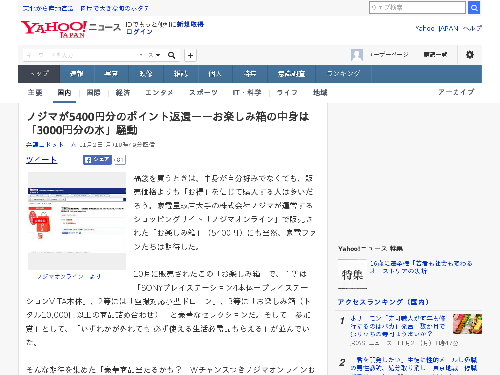This screenshot has height=375, width=500.
Task: Open the Yahoo! JAPAN link at top right
Action: click(437, 28)
